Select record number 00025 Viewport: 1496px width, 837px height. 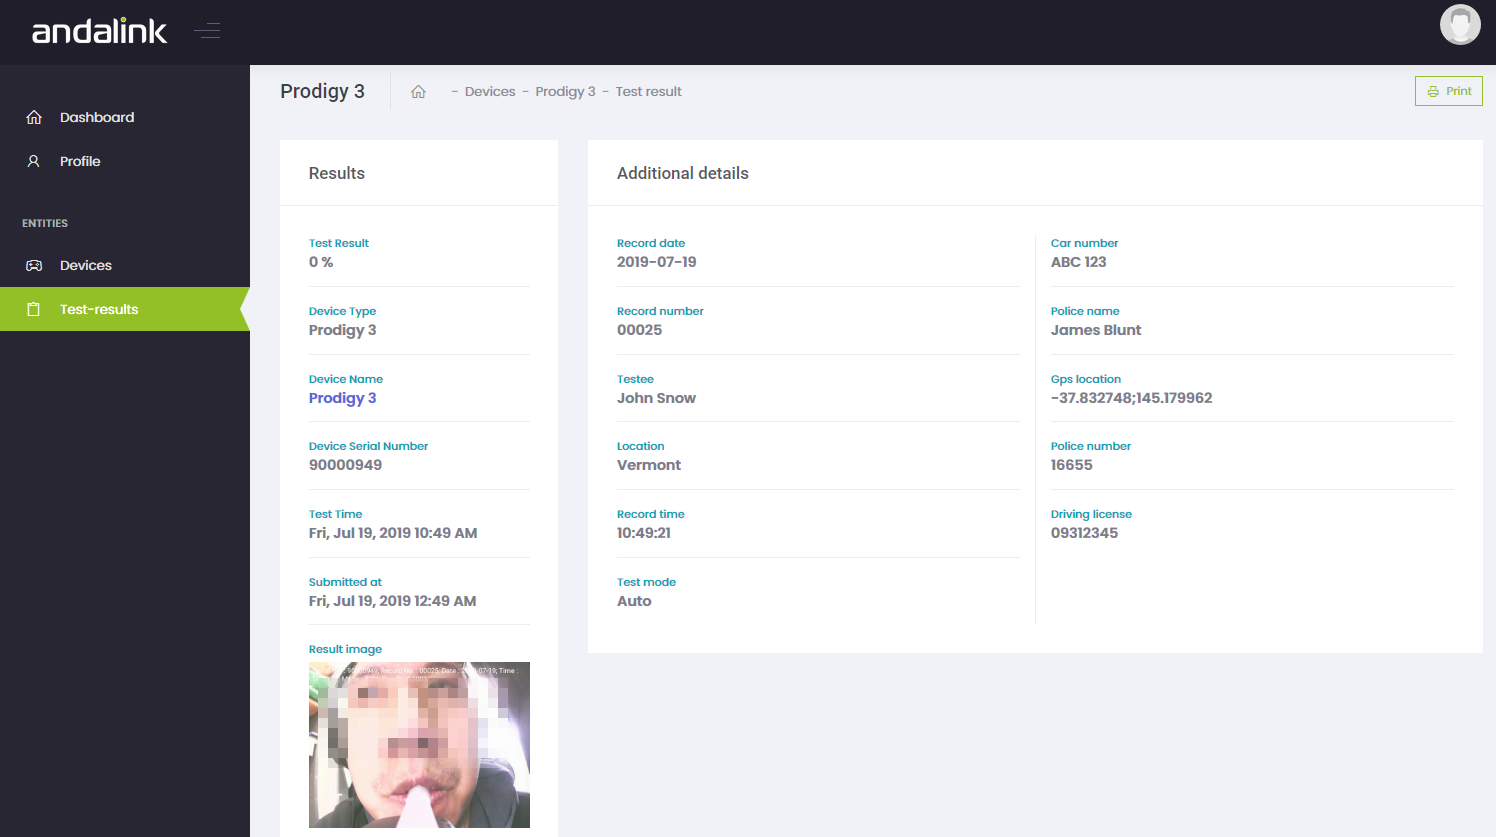[640, 330]
